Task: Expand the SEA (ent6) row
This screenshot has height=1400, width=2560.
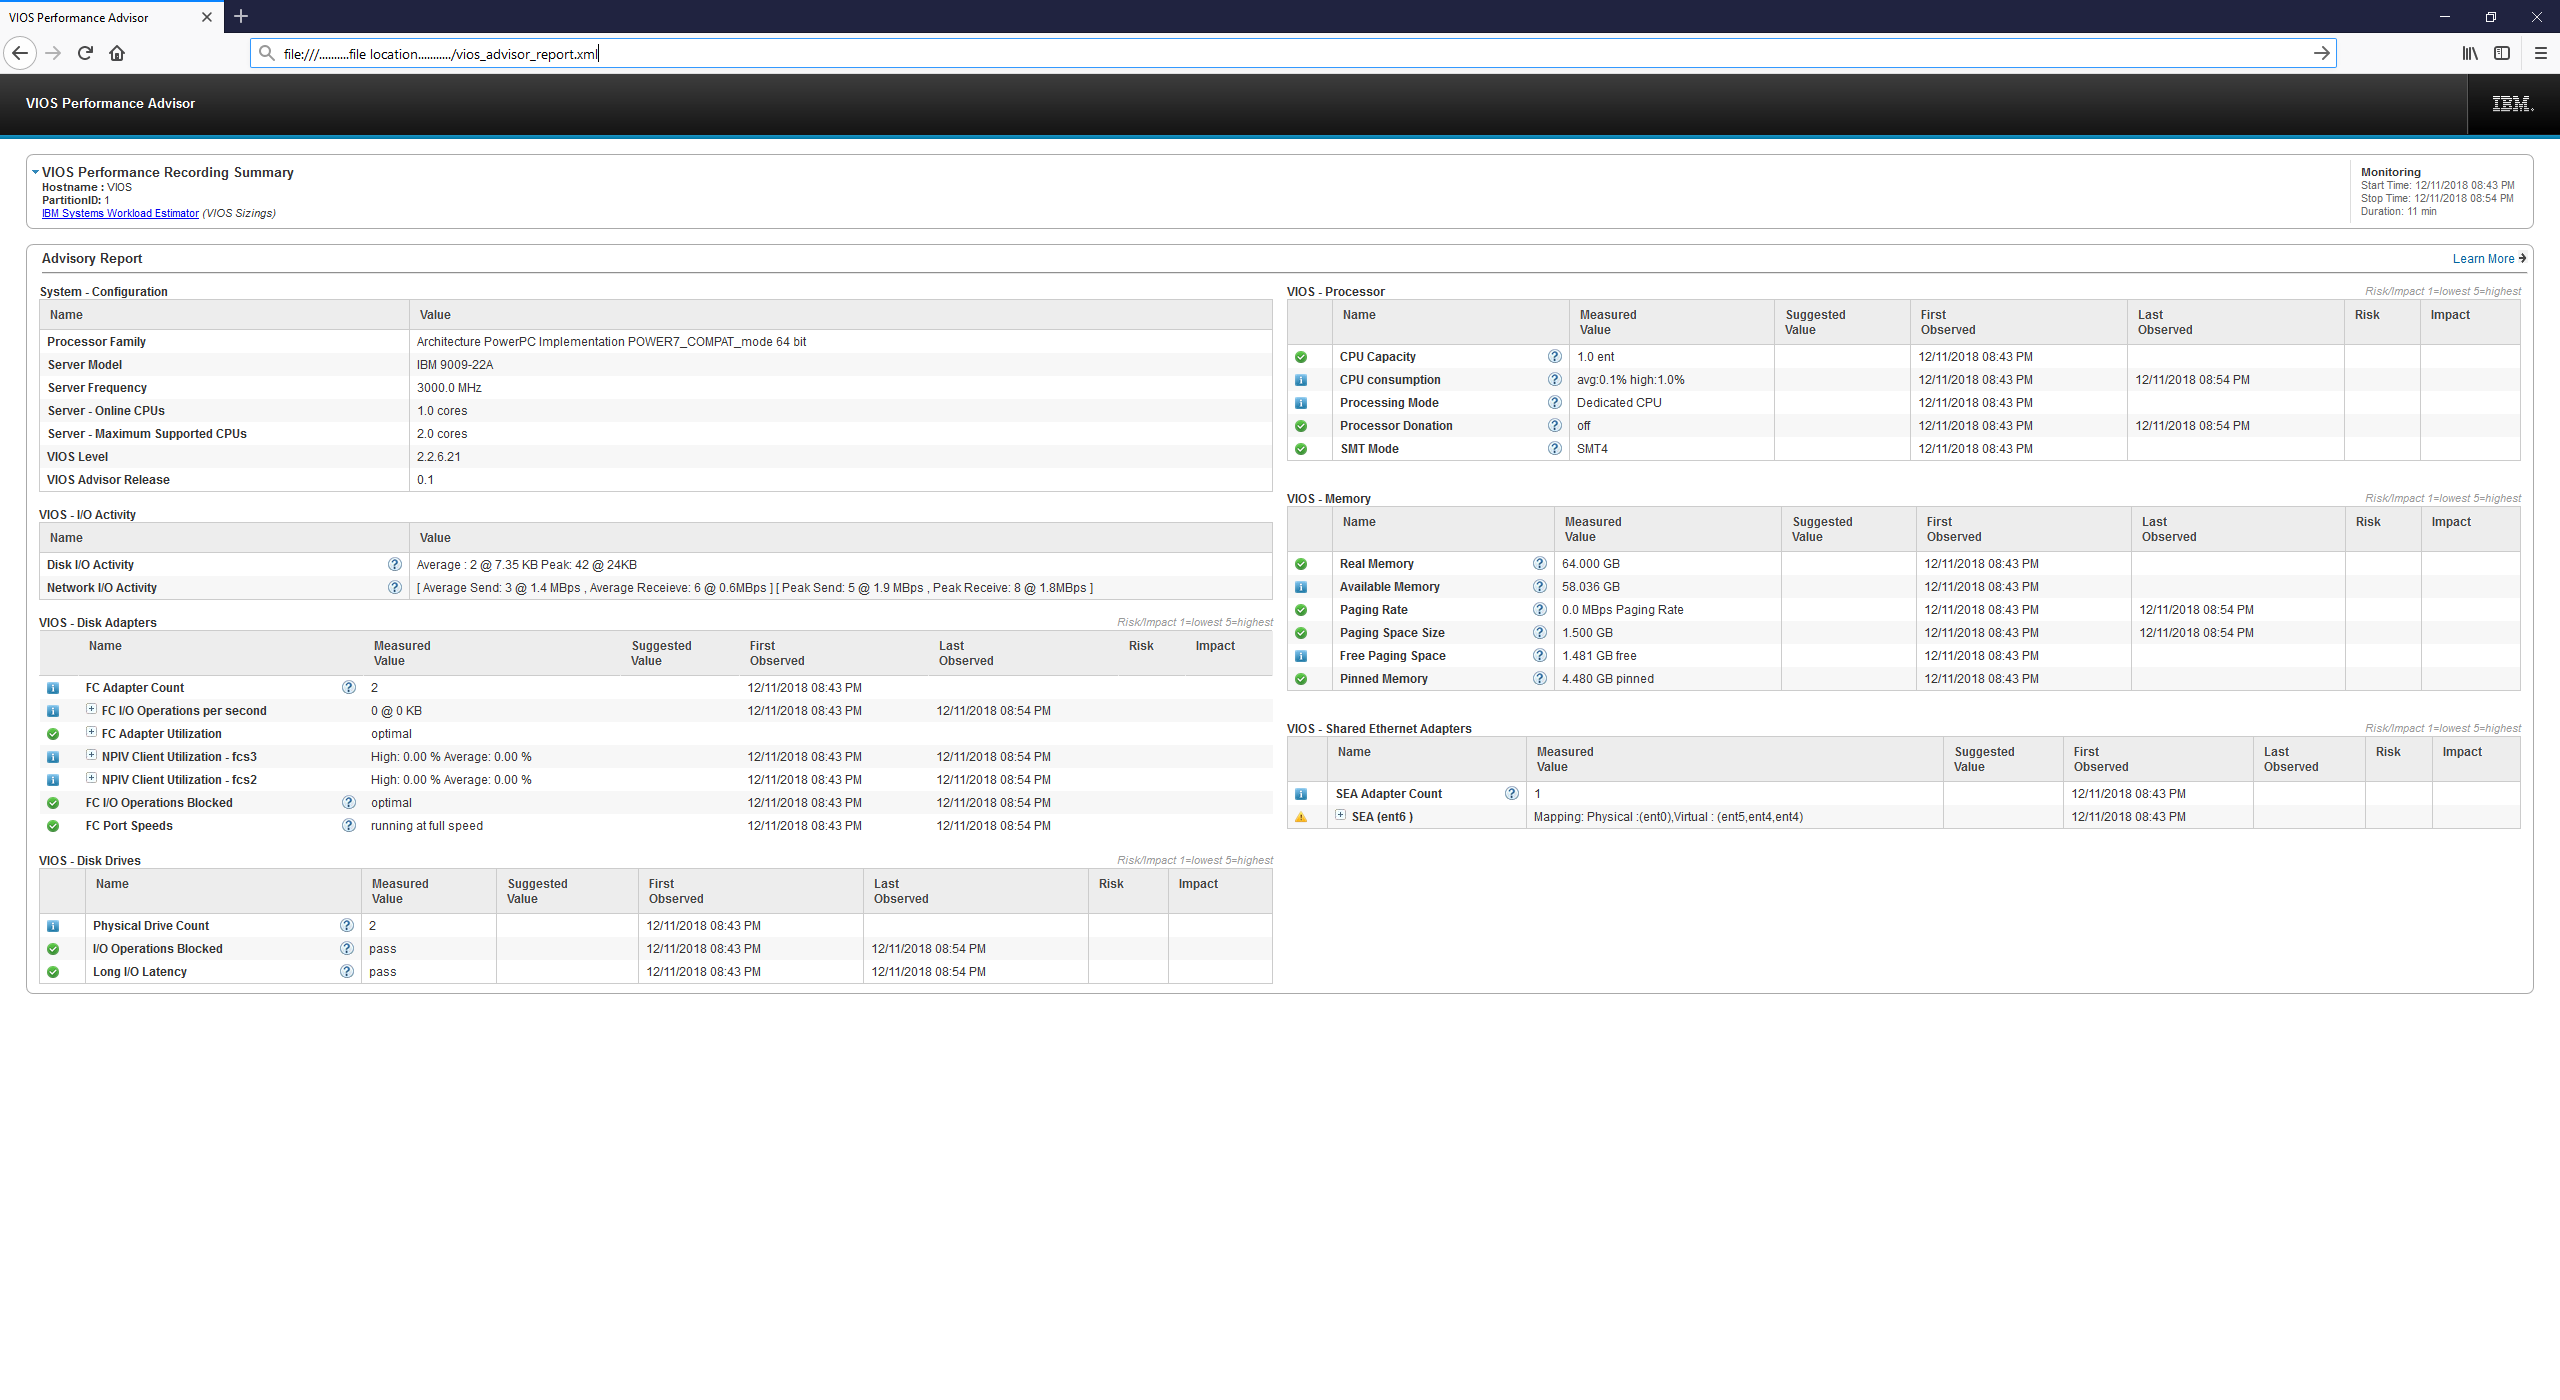Action: (1341, 815)
